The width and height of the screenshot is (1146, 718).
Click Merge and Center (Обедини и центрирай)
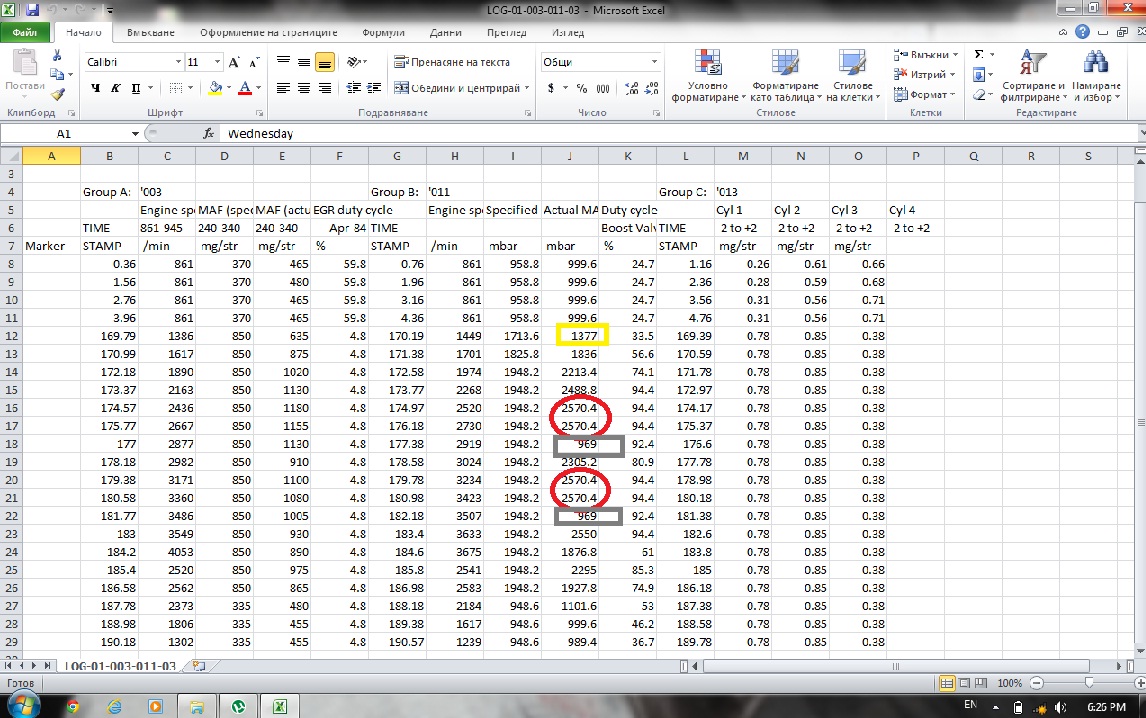(x=457, y=88)
